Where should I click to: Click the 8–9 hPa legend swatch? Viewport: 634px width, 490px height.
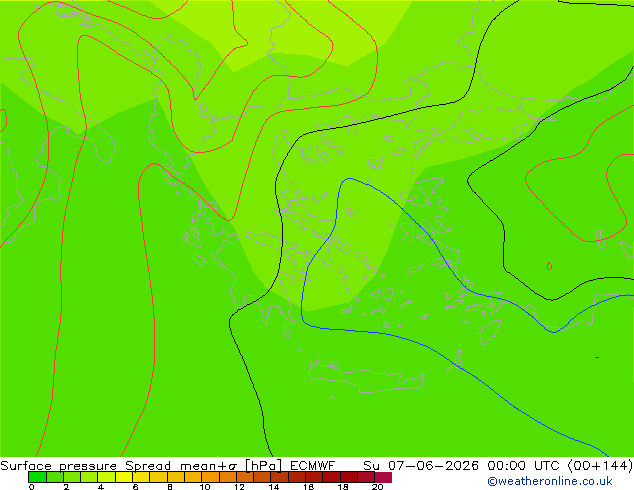[x=176, y=477]
